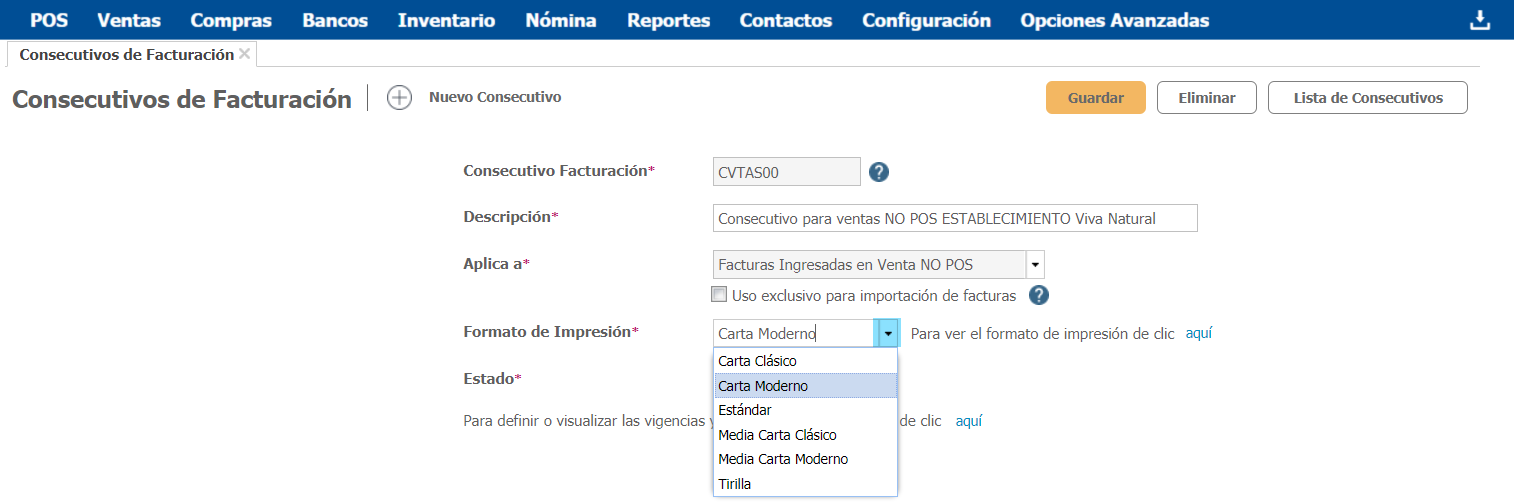Collapse the Formato de Impresión dropdown arrow
Image resolution: width=1514 pixels, height=502 pixels.
coord(887,333)
